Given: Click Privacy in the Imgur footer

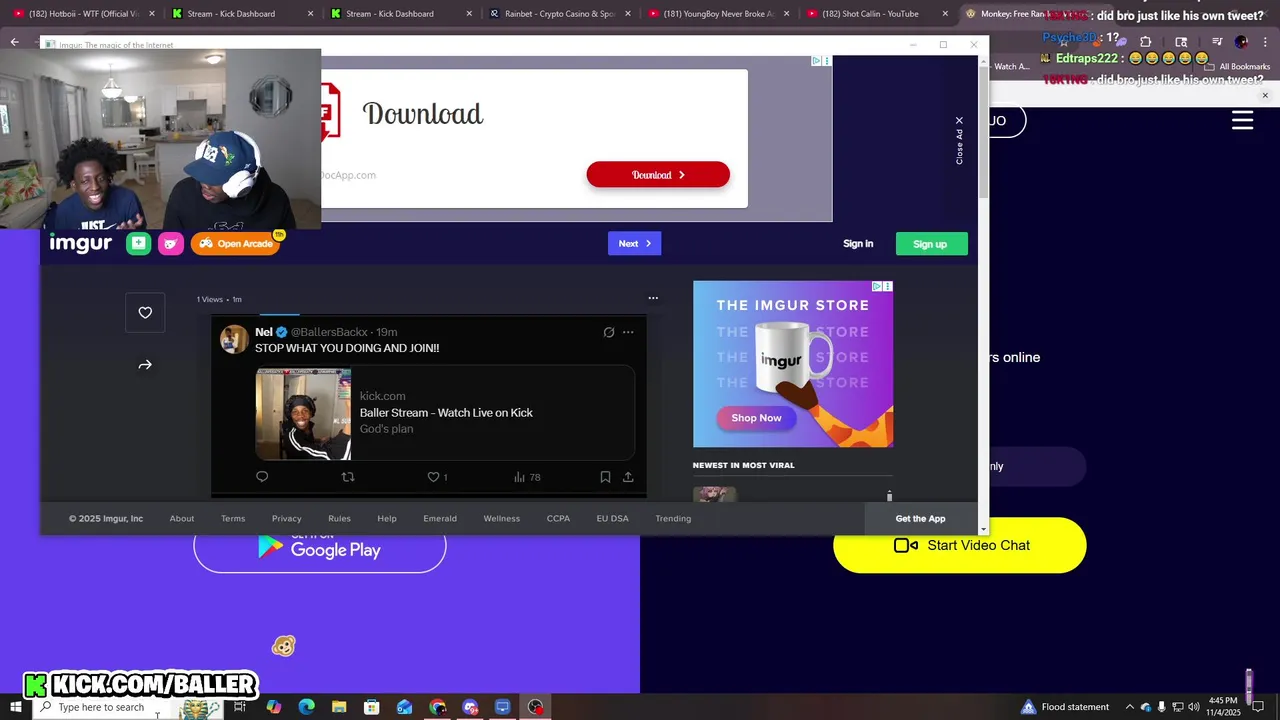Looking at the screenshot, I should [x=286, y=518].
